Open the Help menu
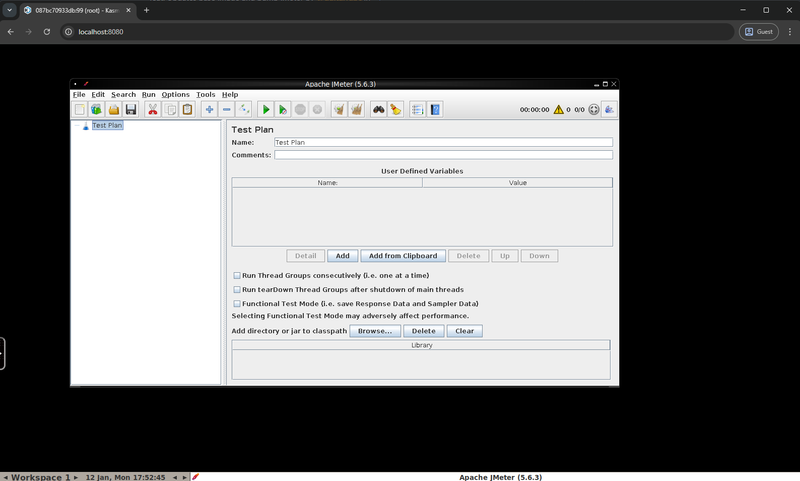The width and height of the screenshot is (800, 481). [x=230, y=94]
